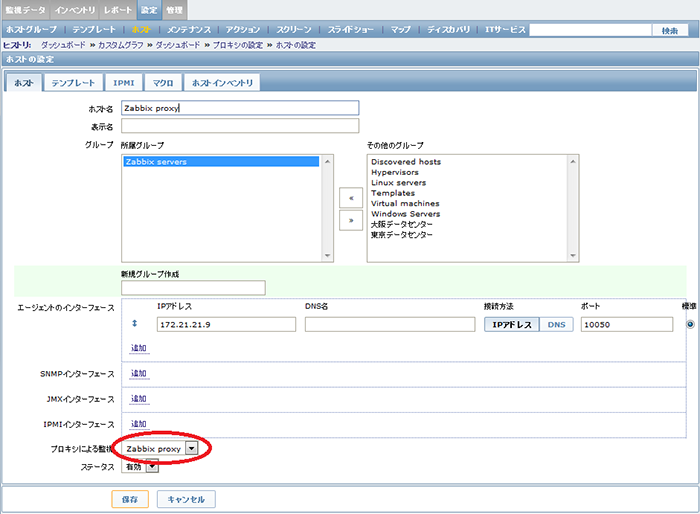
Task: Click the ホスト名 input field
Action: pyautogui.click(x=239, y=108)
